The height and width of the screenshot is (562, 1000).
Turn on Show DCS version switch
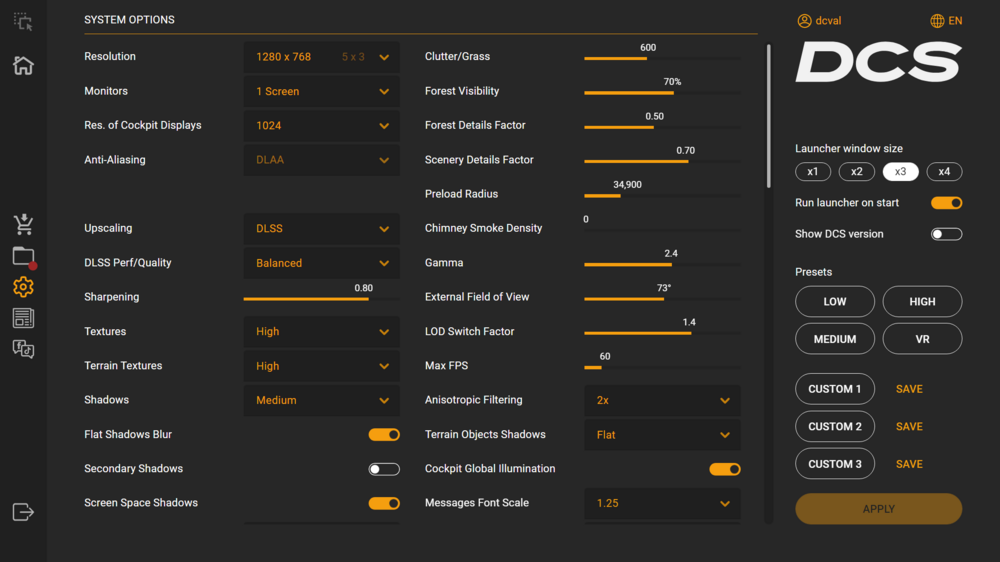pyautogui.click(x=946, y=234)
